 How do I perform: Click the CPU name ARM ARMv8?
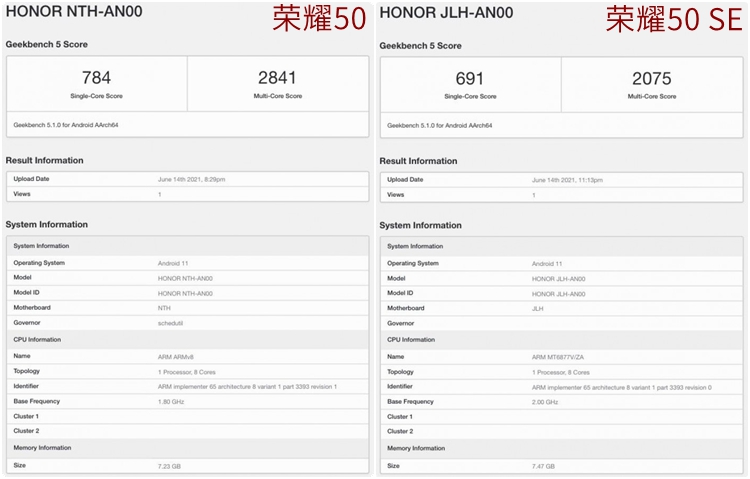click(x=176, y=357)
